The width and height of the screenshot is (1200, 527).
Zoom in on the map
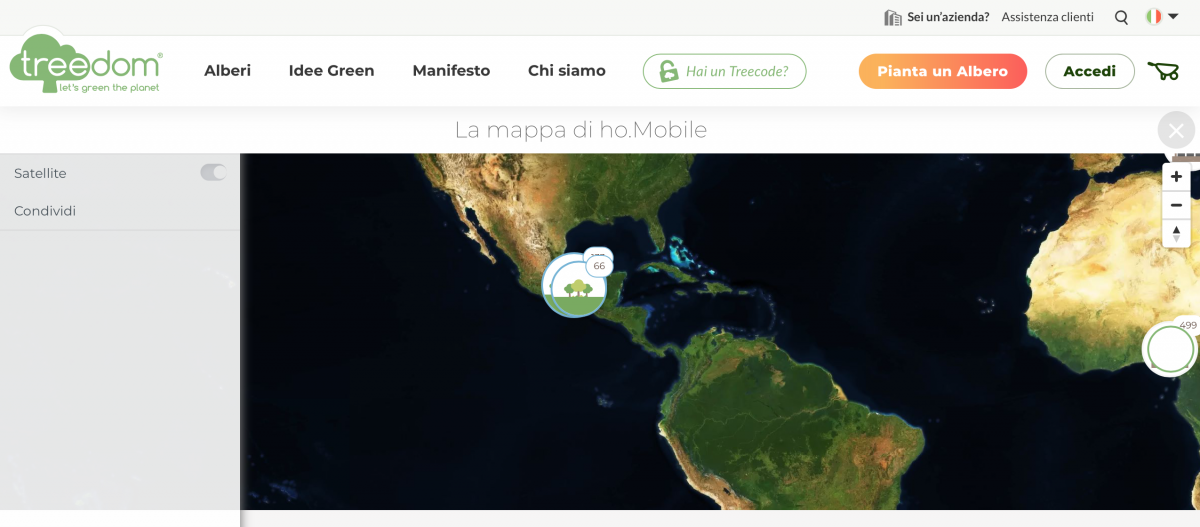(1176, 177)
